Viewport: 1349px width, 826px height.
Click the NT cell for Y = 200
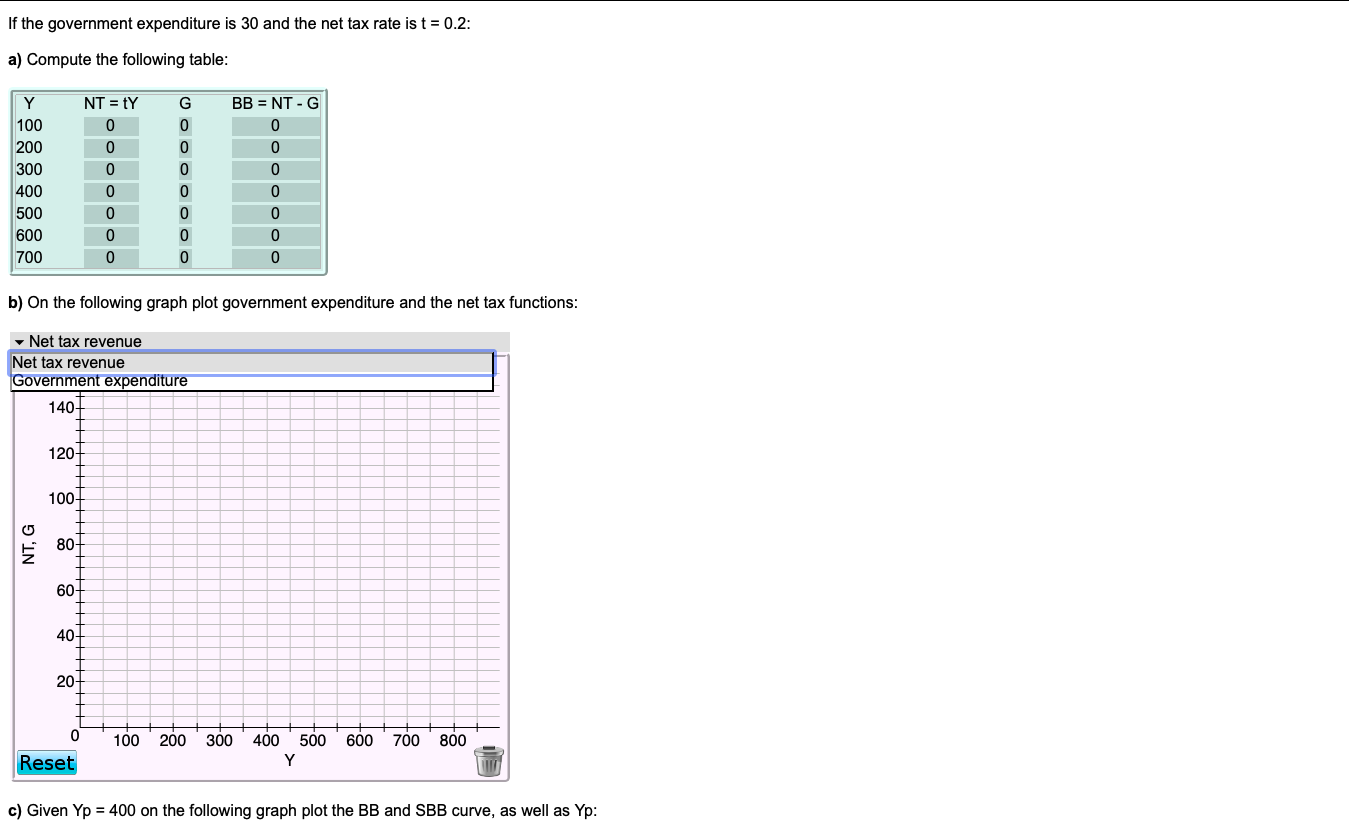[x=110, y=147]
